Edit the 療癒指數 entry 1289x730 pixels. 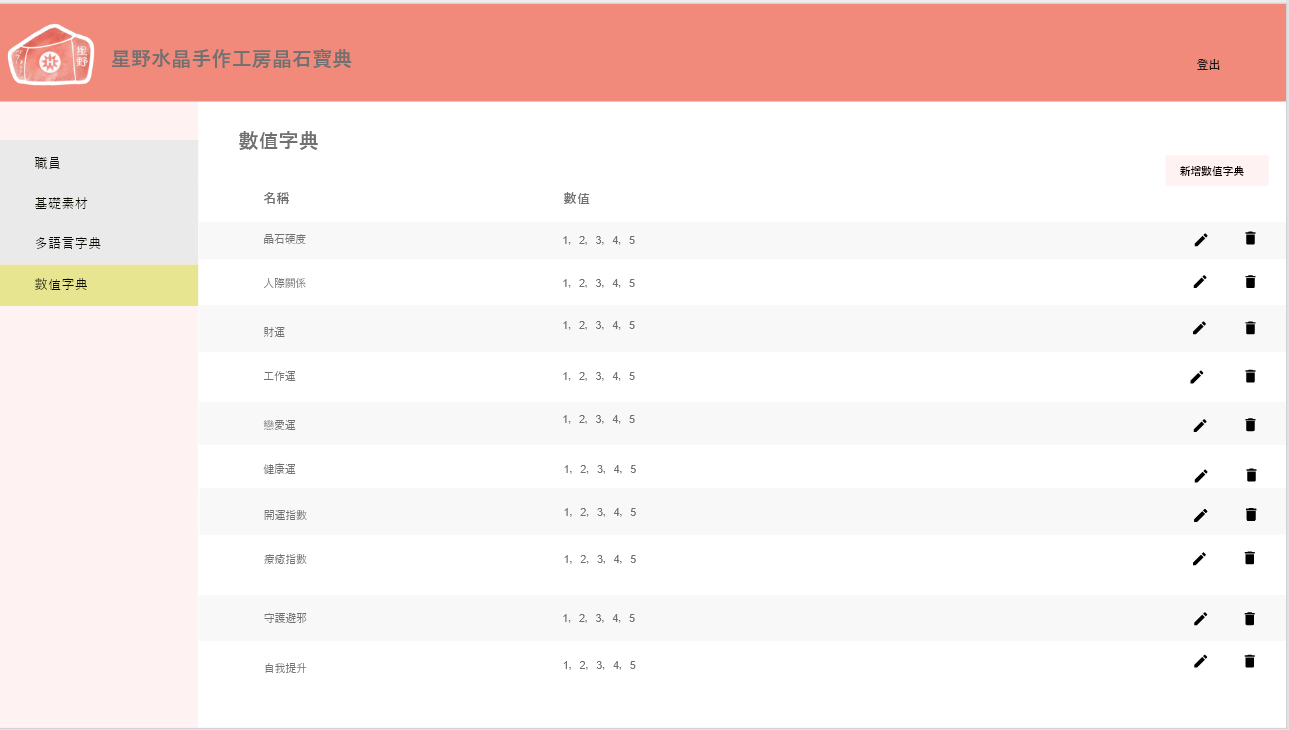tap(1200, 559)
